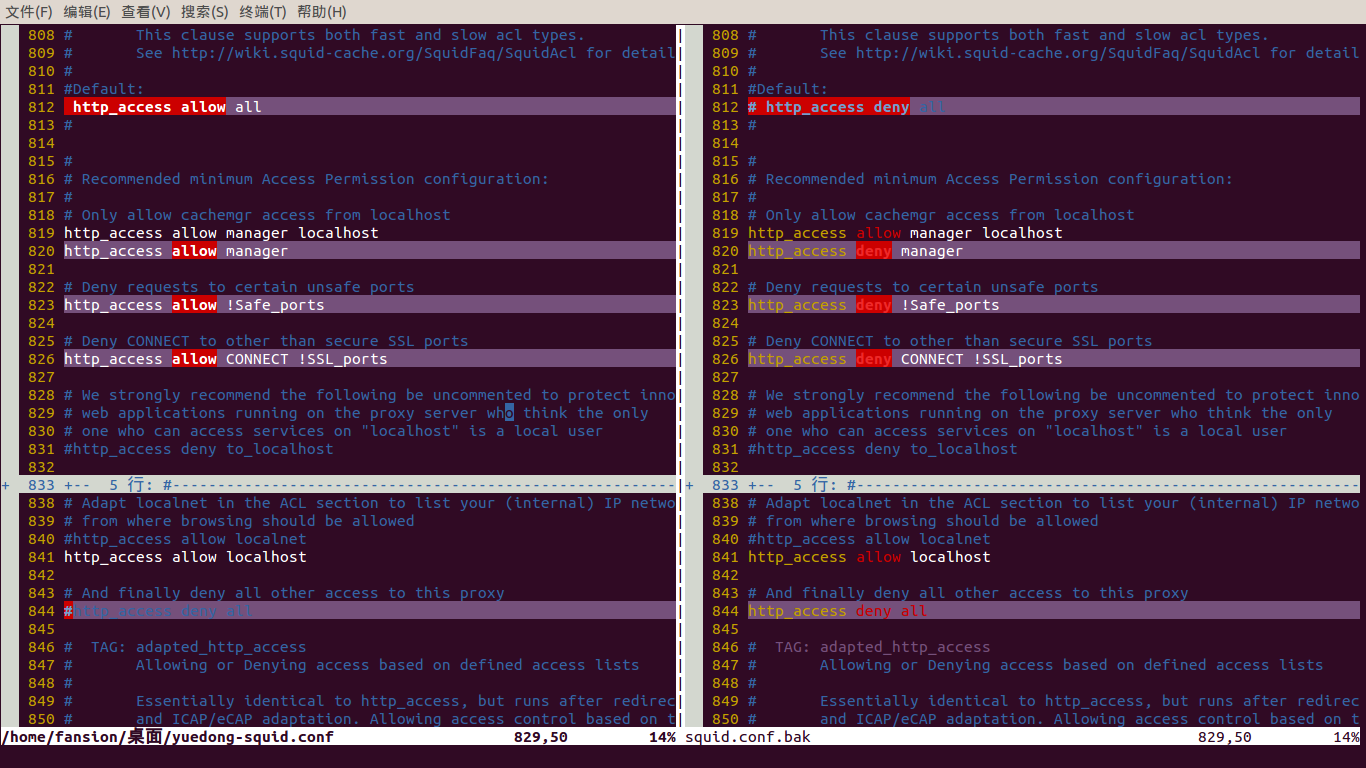This screenshot has height=768, width=1366.
Task: Click 'manager localhost' on line 819, squid.conf.bak
Action: point(986,233)
